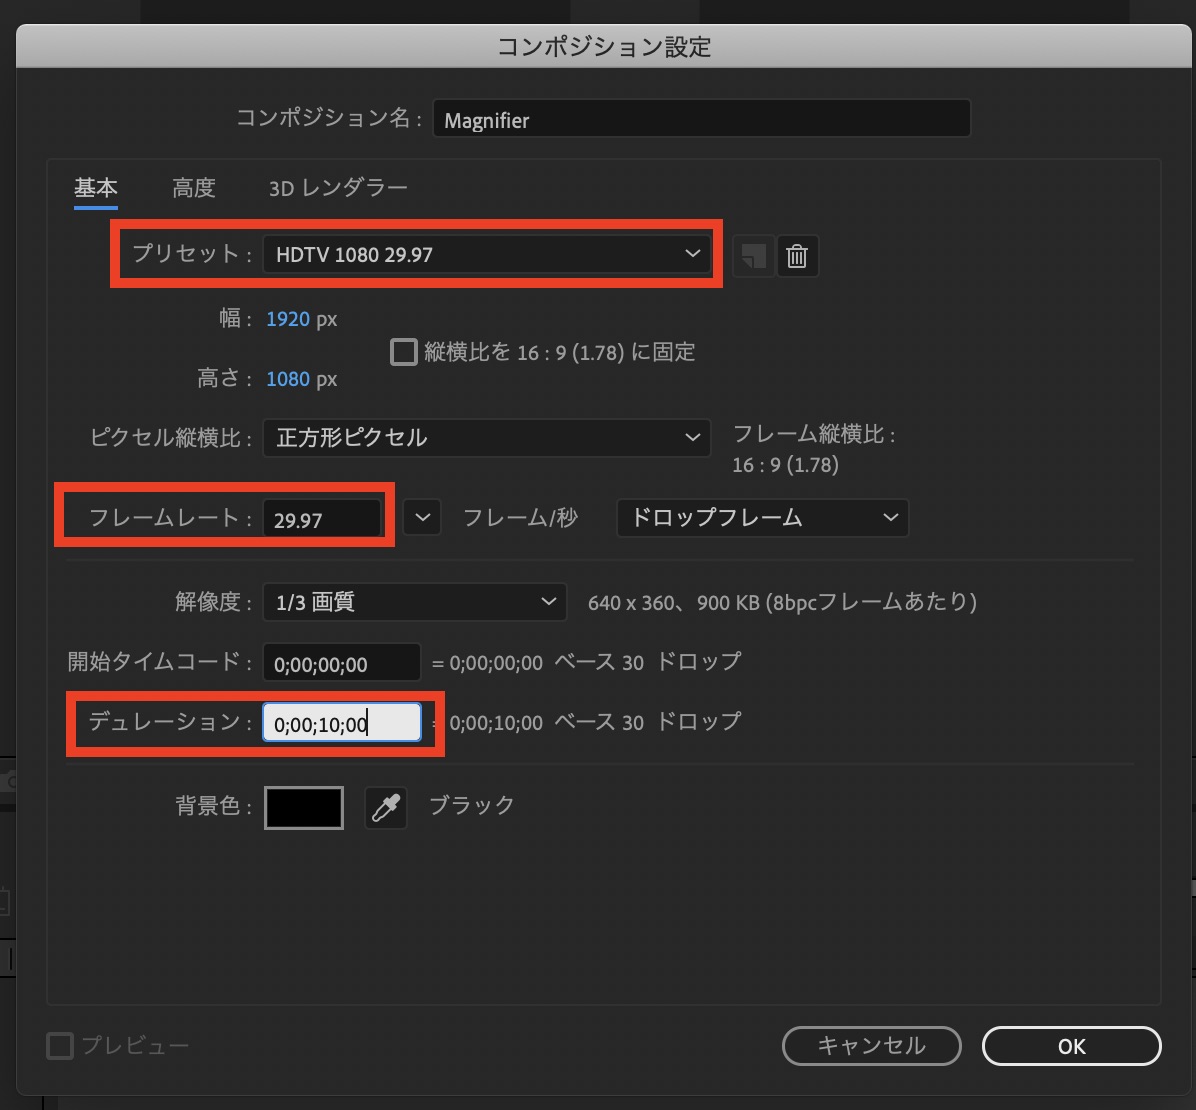Click the コンポジション名 field showing Magnifier
Viewport: 1196px width, 1110px height.
pos(701,119)
